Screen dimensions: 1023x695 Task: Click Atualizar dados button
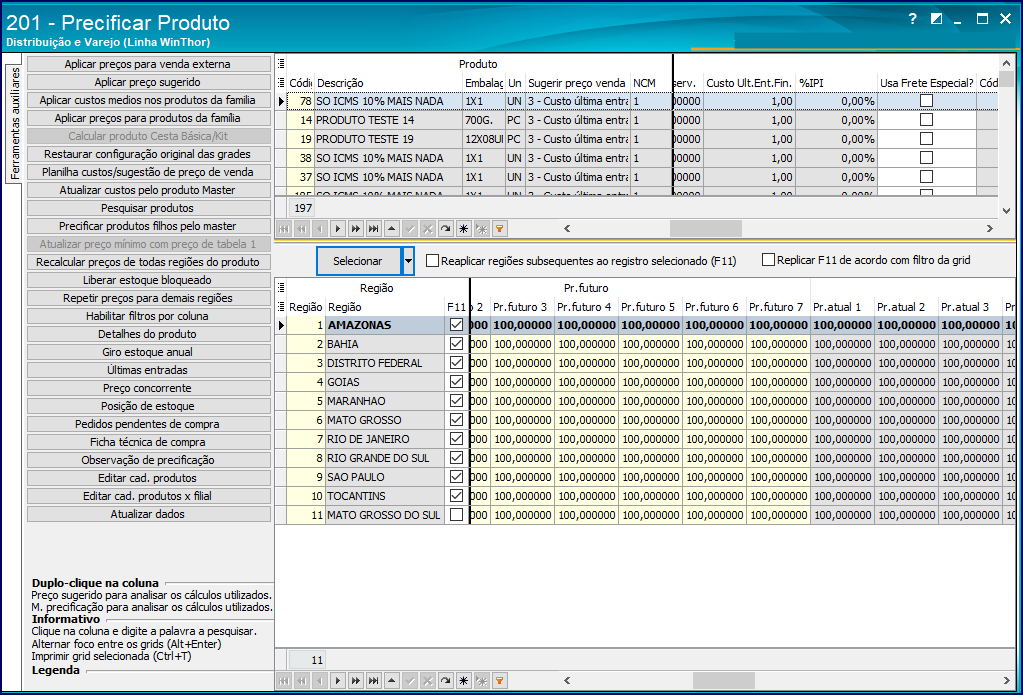pos(149,514)
